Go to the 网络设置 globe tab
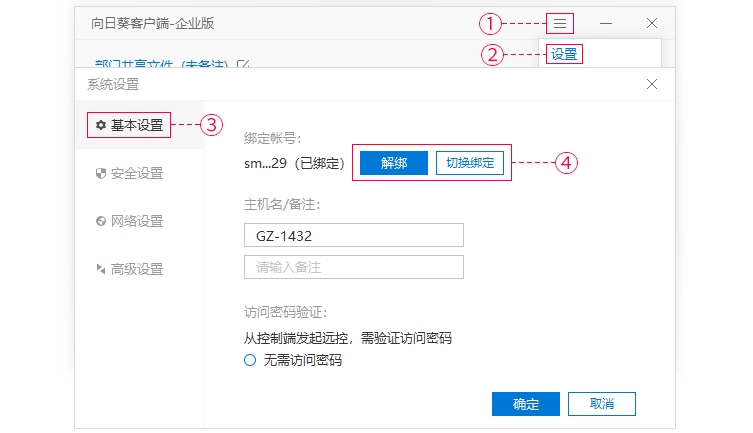 point(128,221)
